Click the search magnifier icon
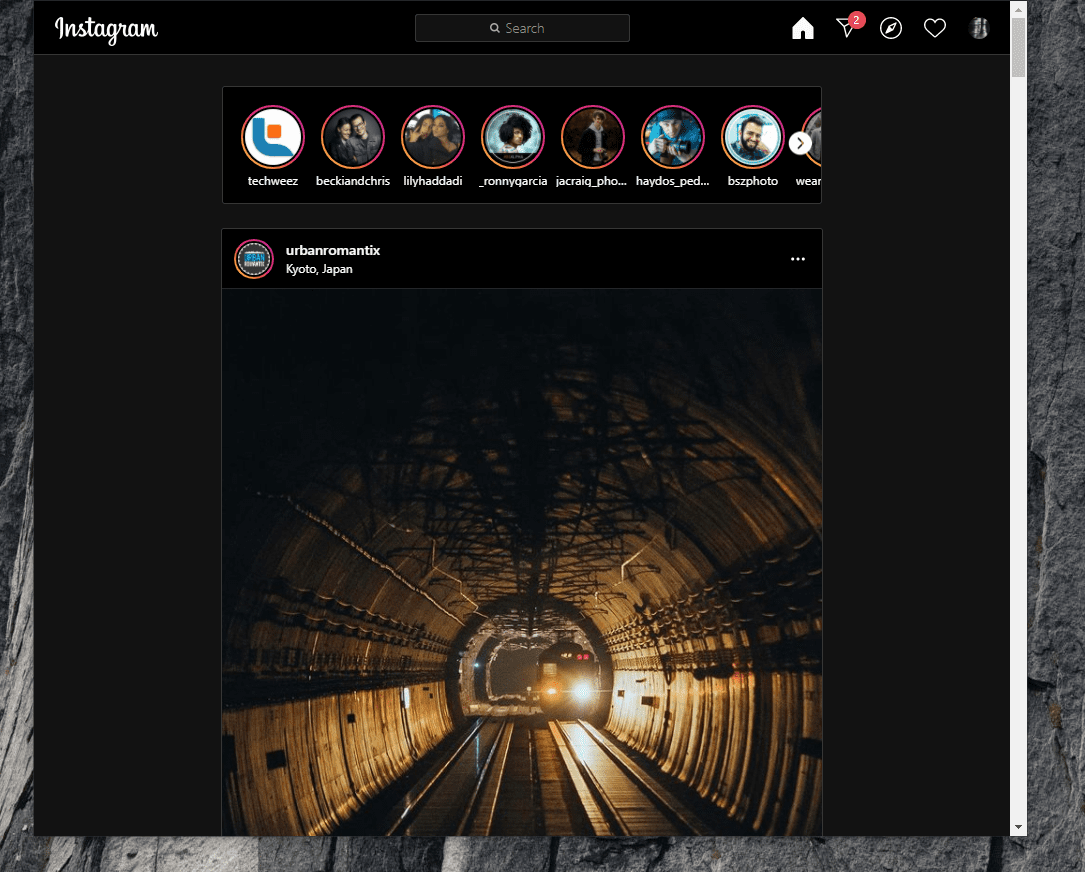Viewport: 1085px width, 872px height. 494,28
